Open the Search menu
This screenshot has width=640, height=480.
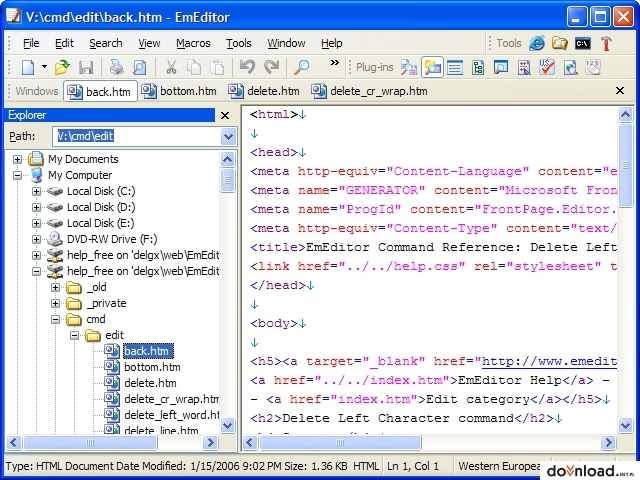click(x=106, y=43)
